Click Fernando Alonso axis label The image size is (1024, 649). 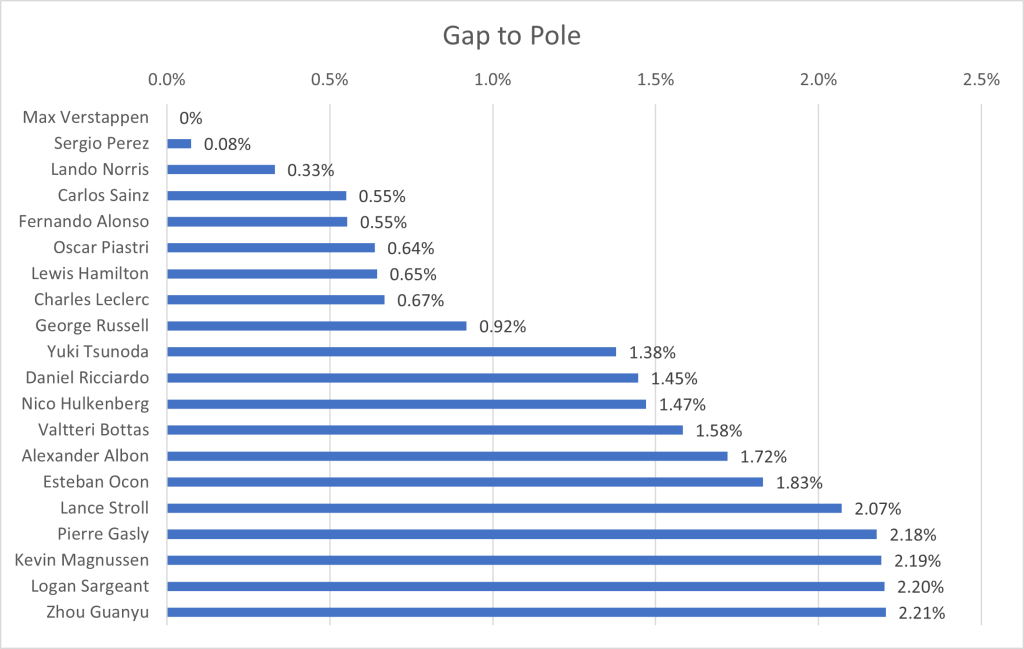(83, 222)
